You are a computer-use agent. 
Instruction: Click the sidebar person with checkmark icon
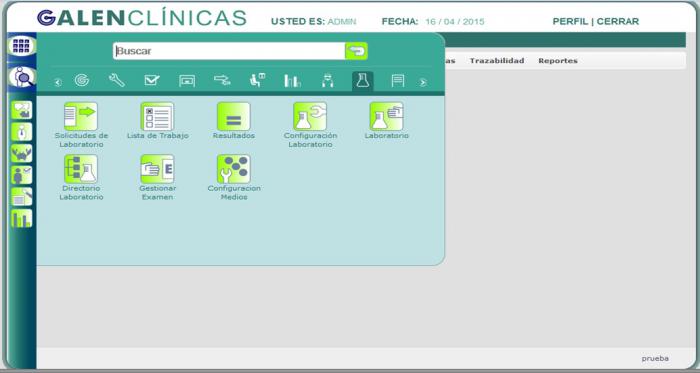[21, 175]
